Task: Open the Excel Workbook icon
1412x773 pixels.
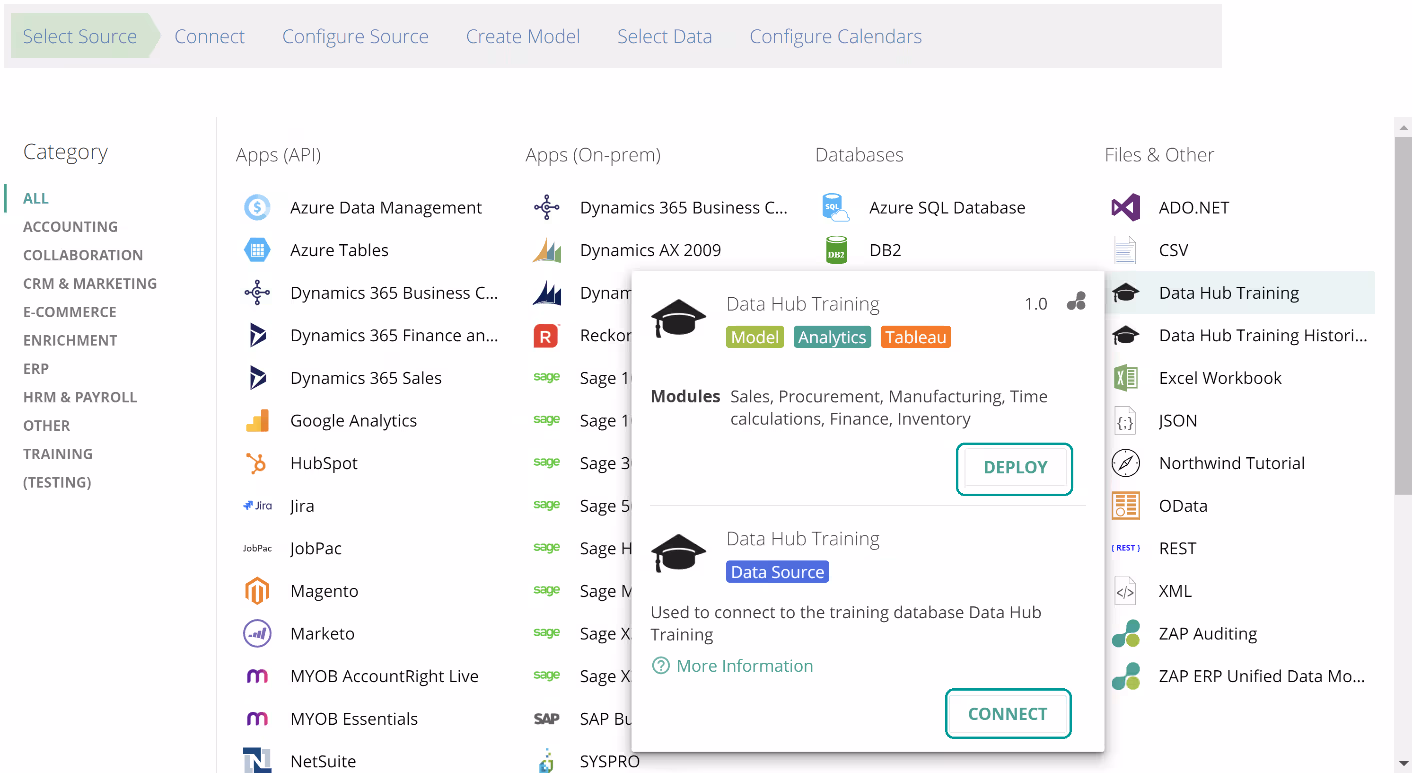Action: (1125, 377)
